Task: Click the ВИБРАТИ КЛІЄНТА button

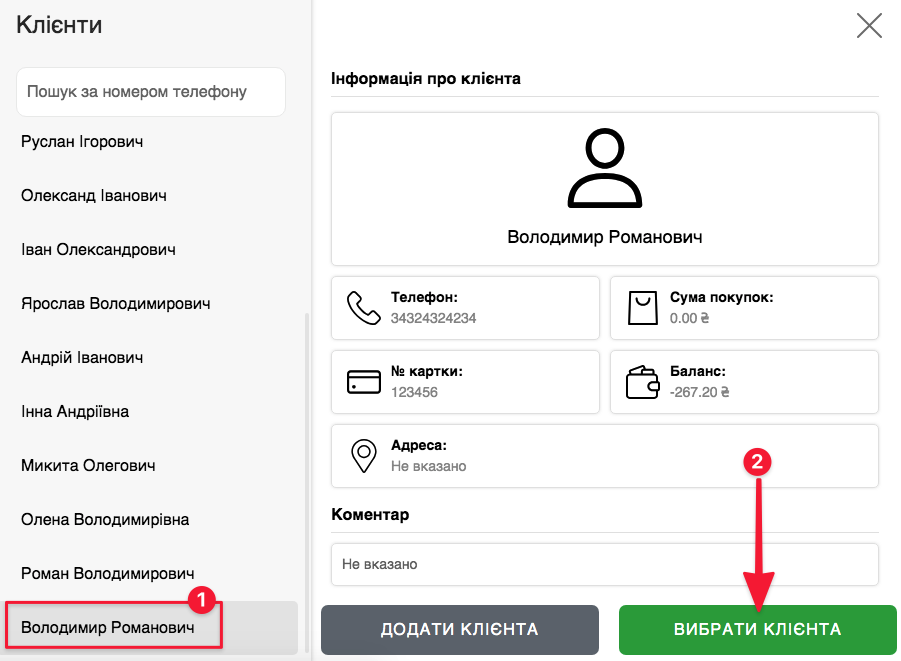Action: click(757, 629)
